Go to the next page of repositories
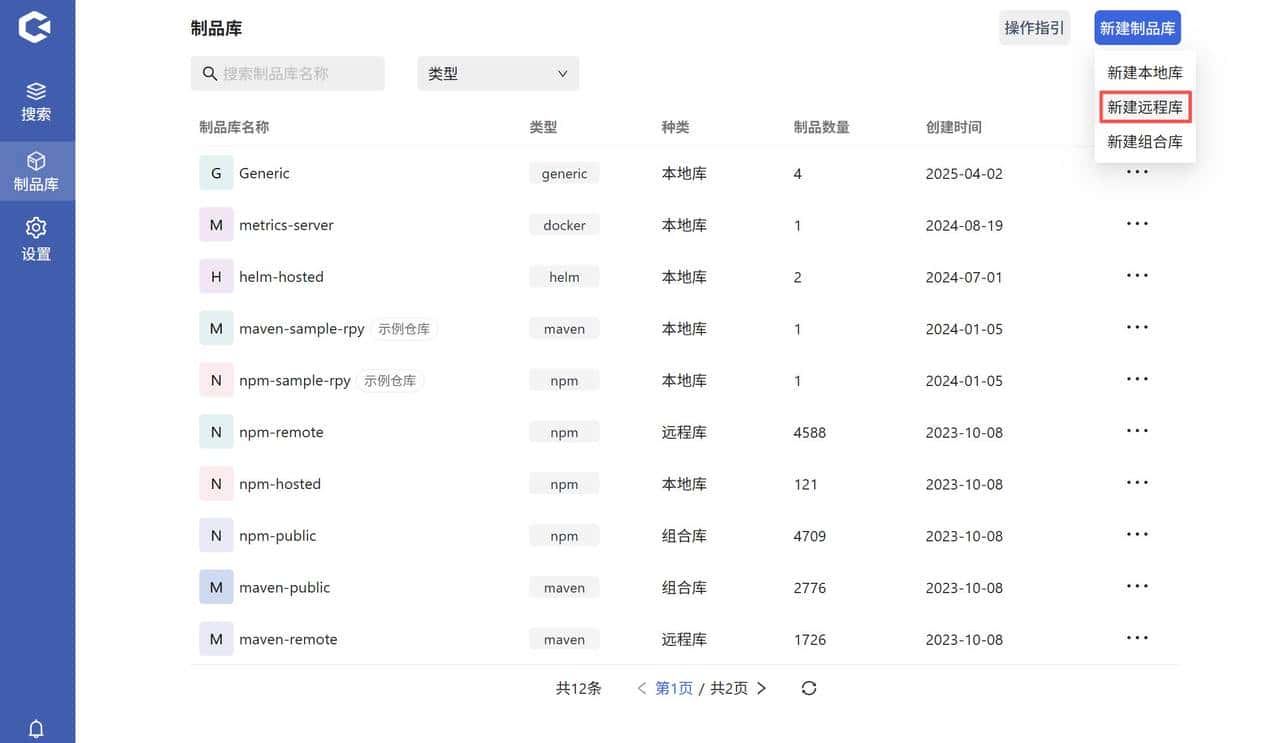This screenshot has height=743, width=1280. (761, 688)
